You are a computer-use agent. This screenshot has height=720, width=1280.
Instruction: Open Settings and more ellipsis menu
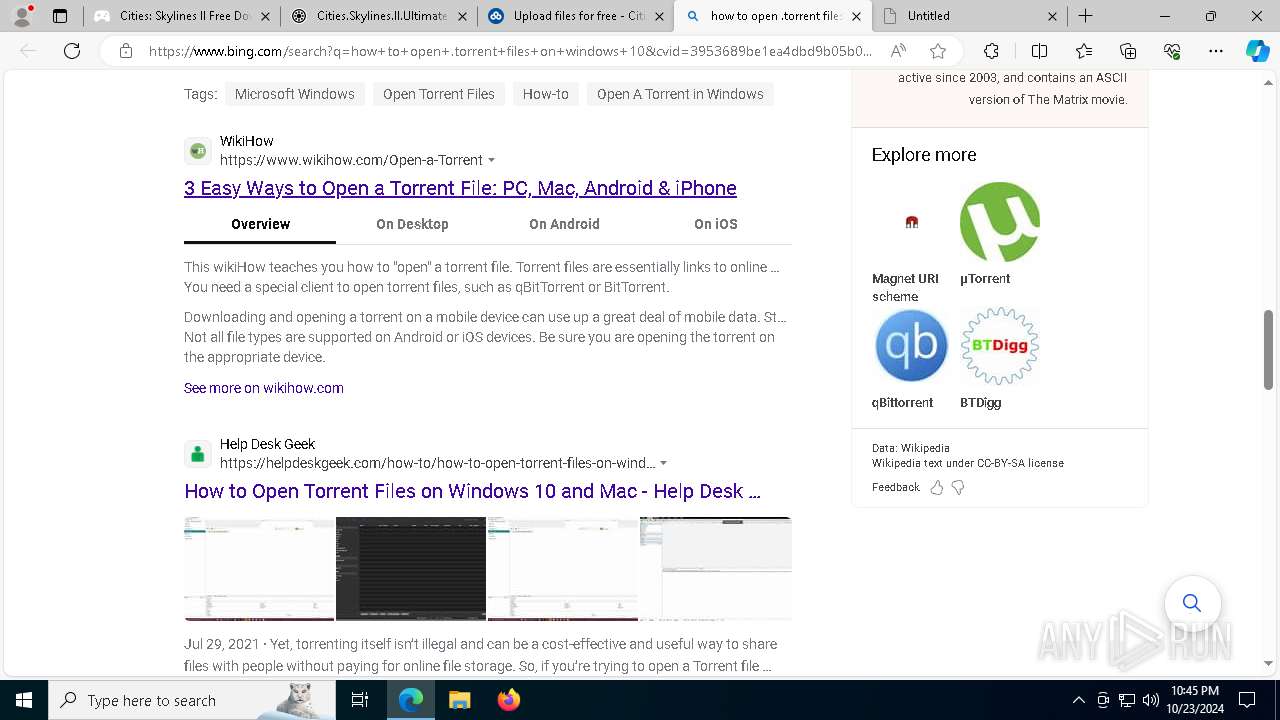click(1215, 51)
